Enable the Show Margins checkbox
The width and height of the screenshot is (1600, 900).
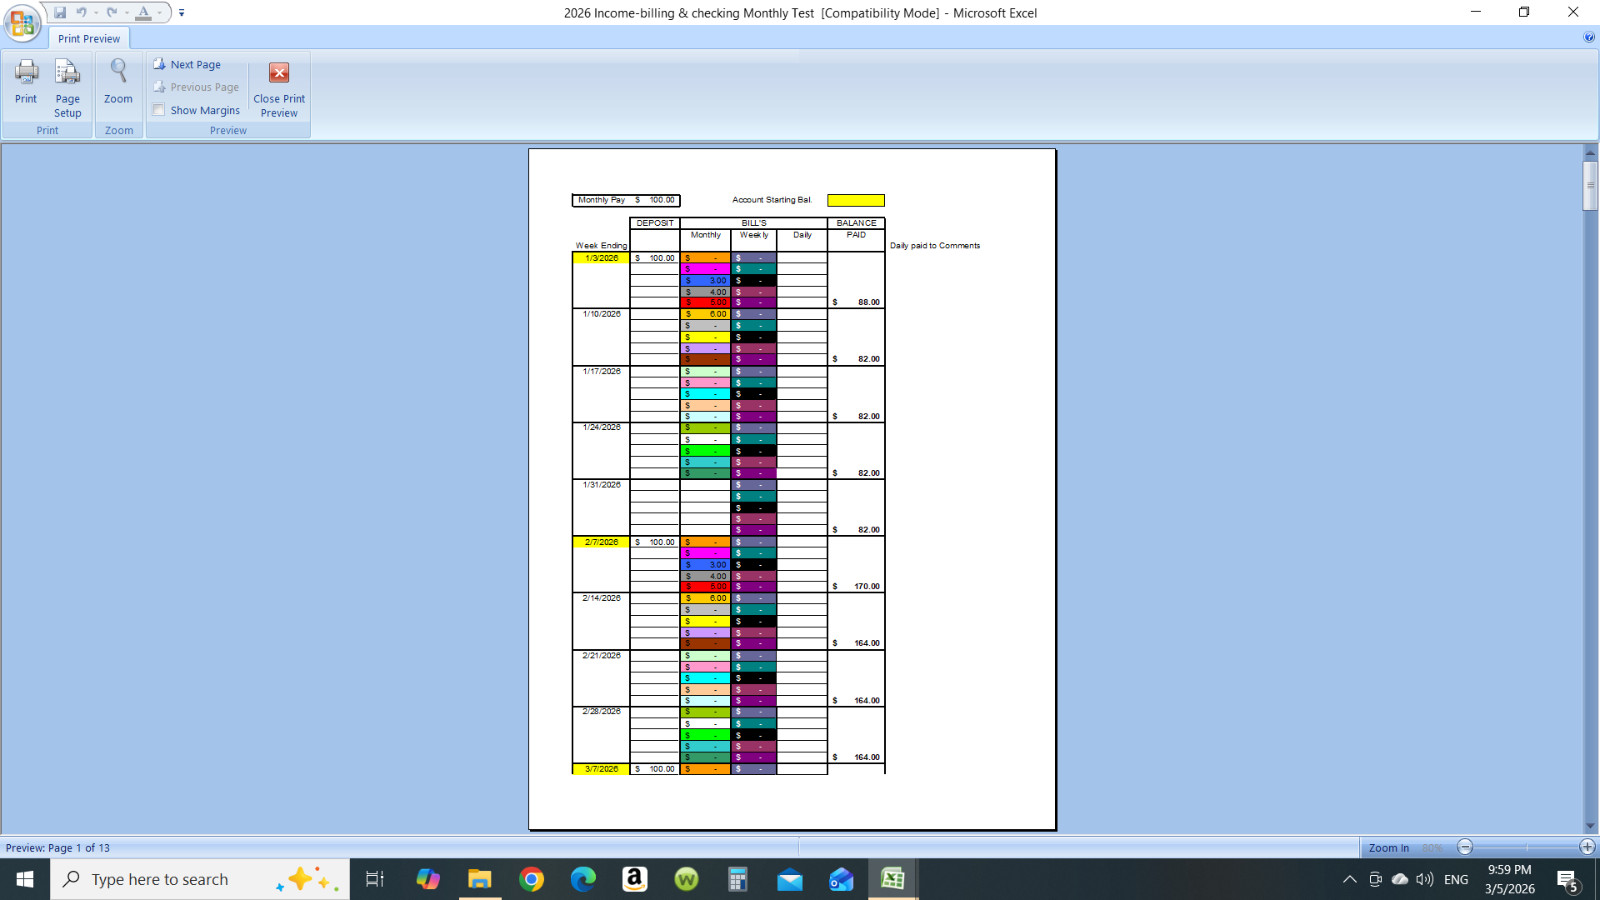[x=159, y=110]
